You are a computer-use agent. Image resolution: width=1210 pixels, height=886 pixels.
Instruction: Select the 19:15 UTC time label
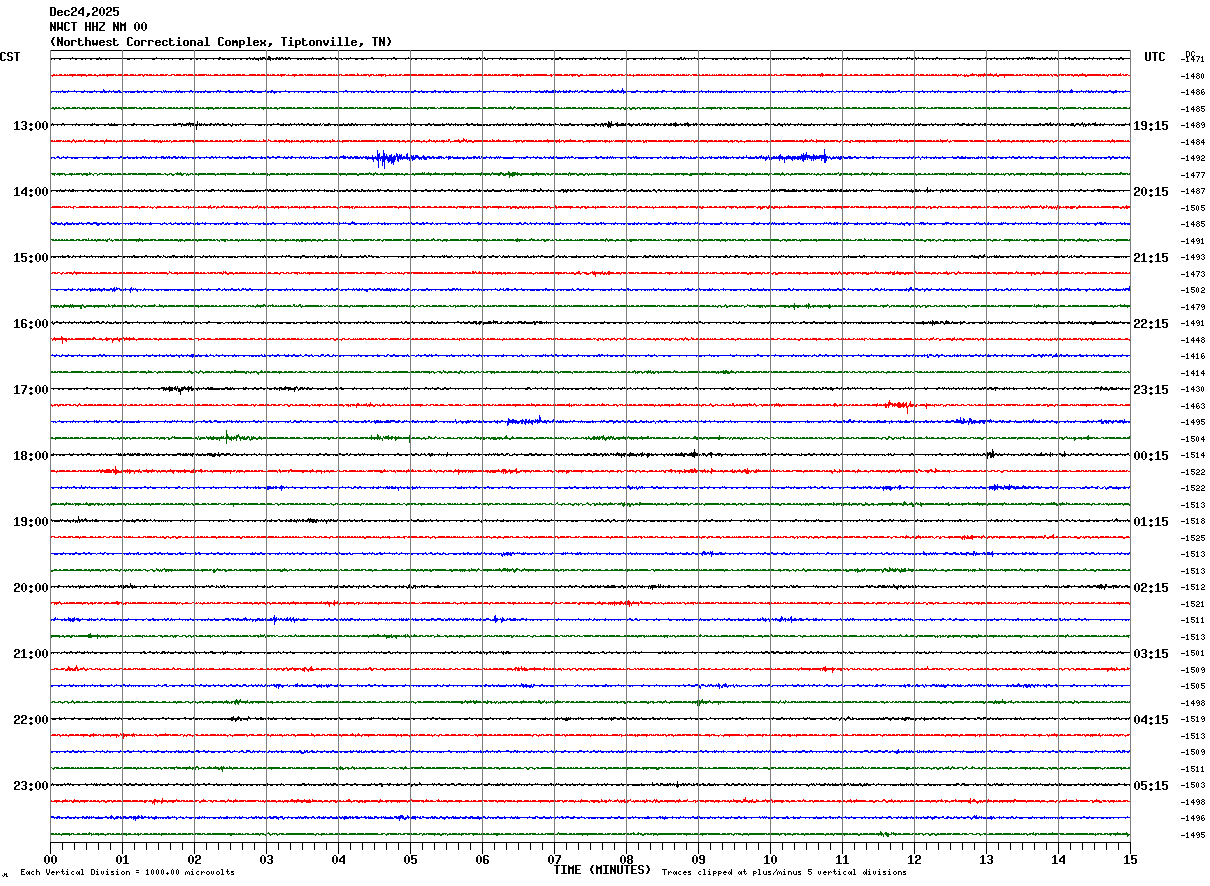(x=1150, y=126)
